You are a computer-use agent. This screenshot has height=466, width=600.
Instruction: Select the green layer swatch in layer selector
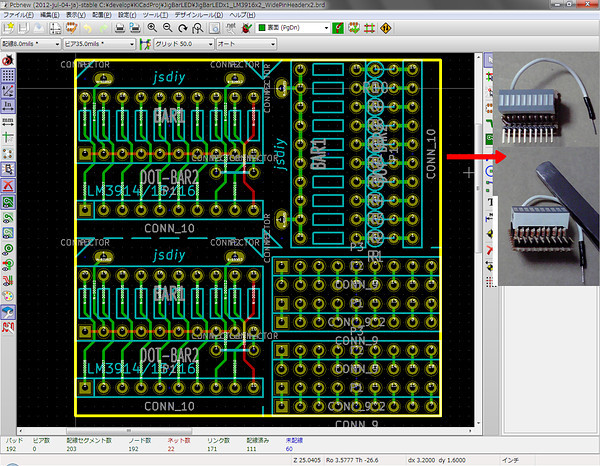pyautogui.click(x=263, y=28)
